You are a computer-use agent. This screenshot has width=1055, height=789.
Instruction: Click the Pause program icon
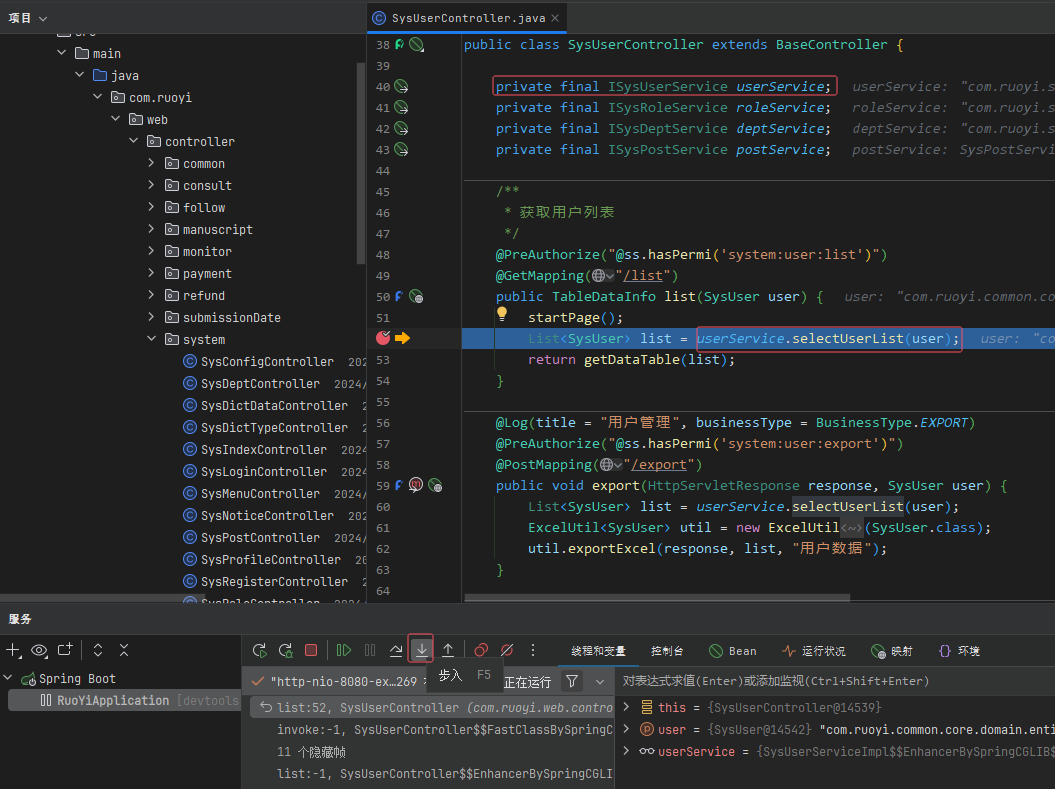click(370, 650)
